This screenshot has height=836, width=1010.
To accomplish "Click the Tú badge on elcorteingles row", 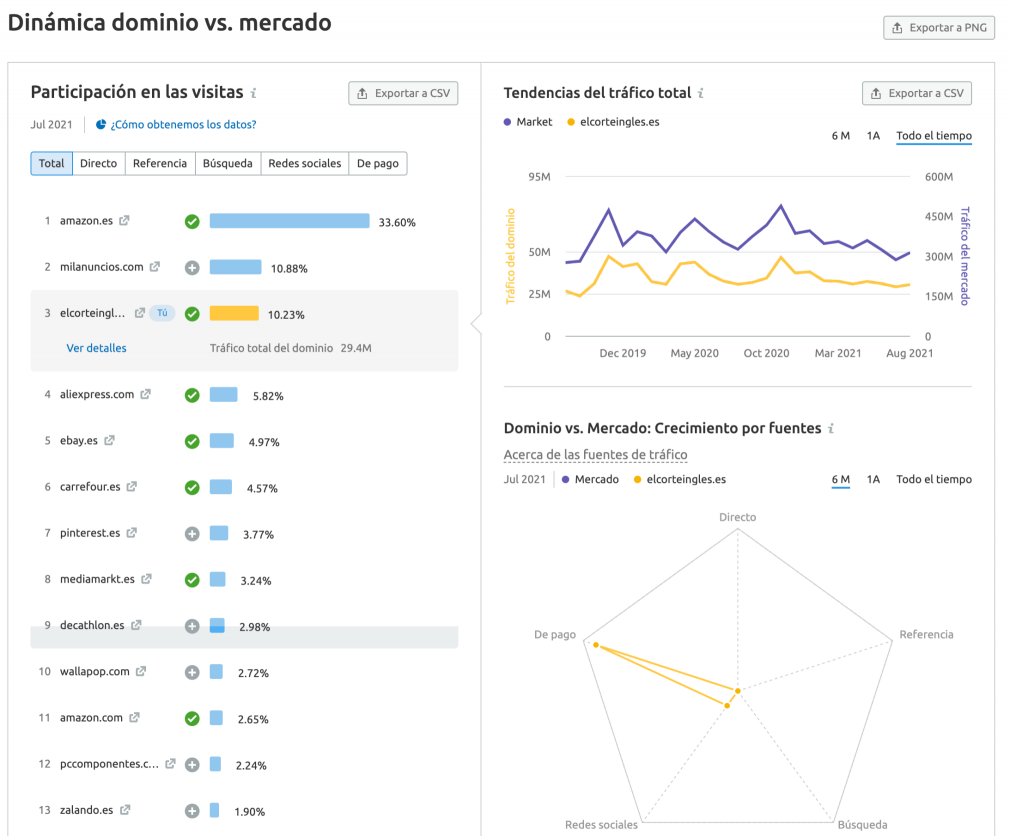I will click(x=162, y=313).
